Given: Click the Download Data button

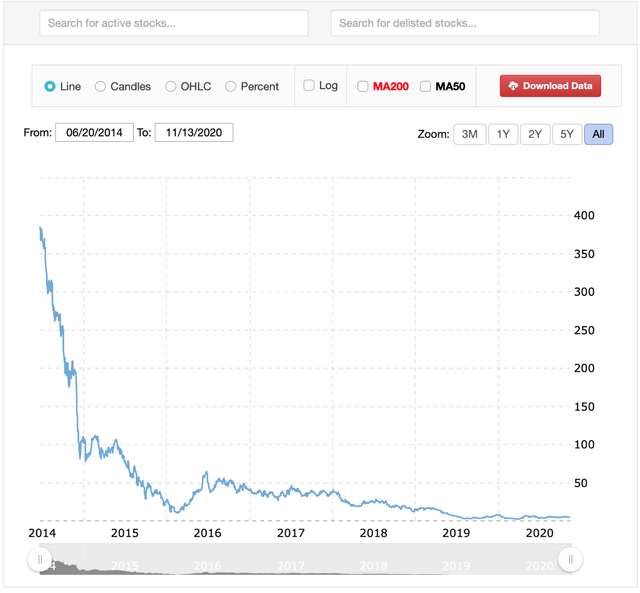Looking at the screenshot, I should point(550,86).
